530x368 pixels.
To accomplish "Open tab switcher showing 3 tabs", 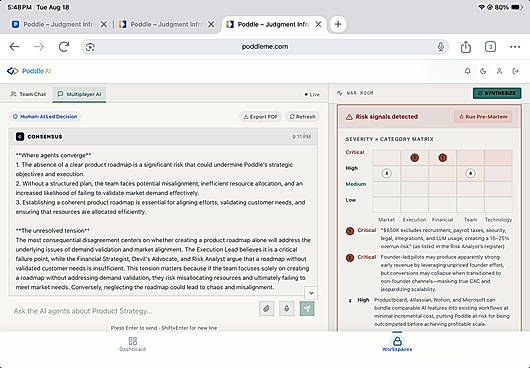I will coord(490,47).
